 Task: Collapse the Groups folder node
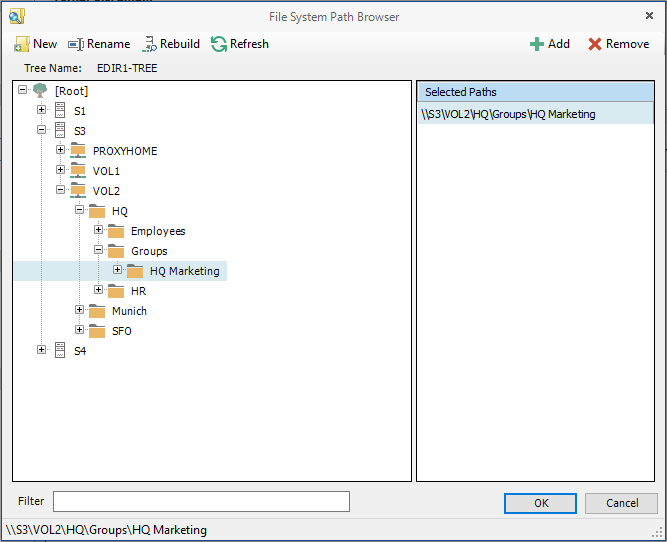(x=98, y=249)
